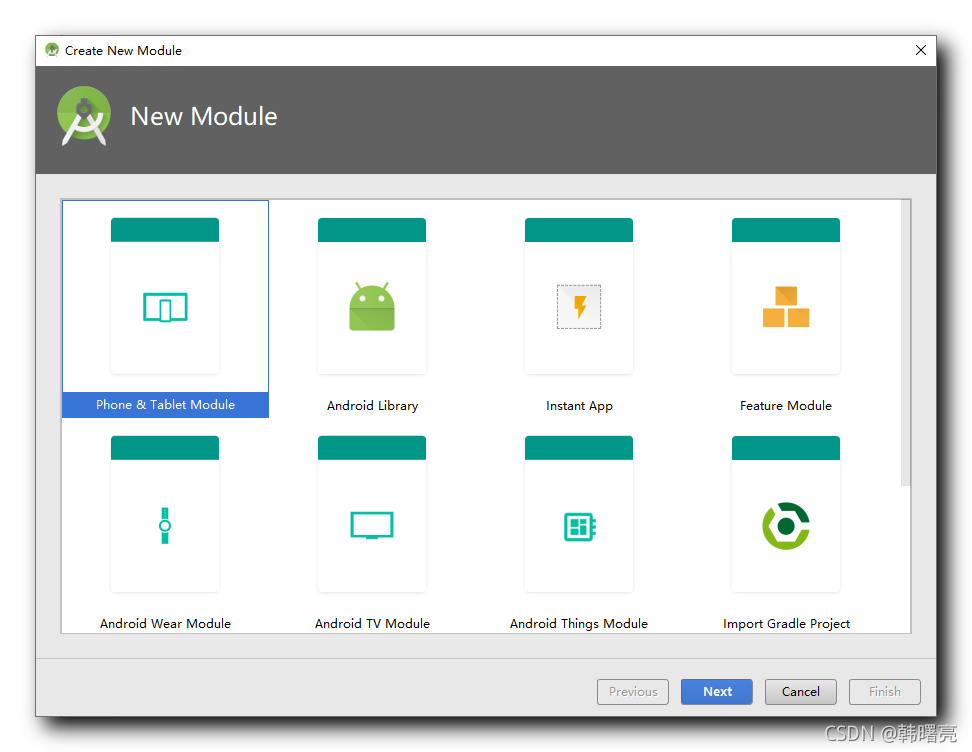Image resolution: width=972 pixels, height=752 pixels.
Task: Click the Android Studio logo in the header
Action: 84,115
